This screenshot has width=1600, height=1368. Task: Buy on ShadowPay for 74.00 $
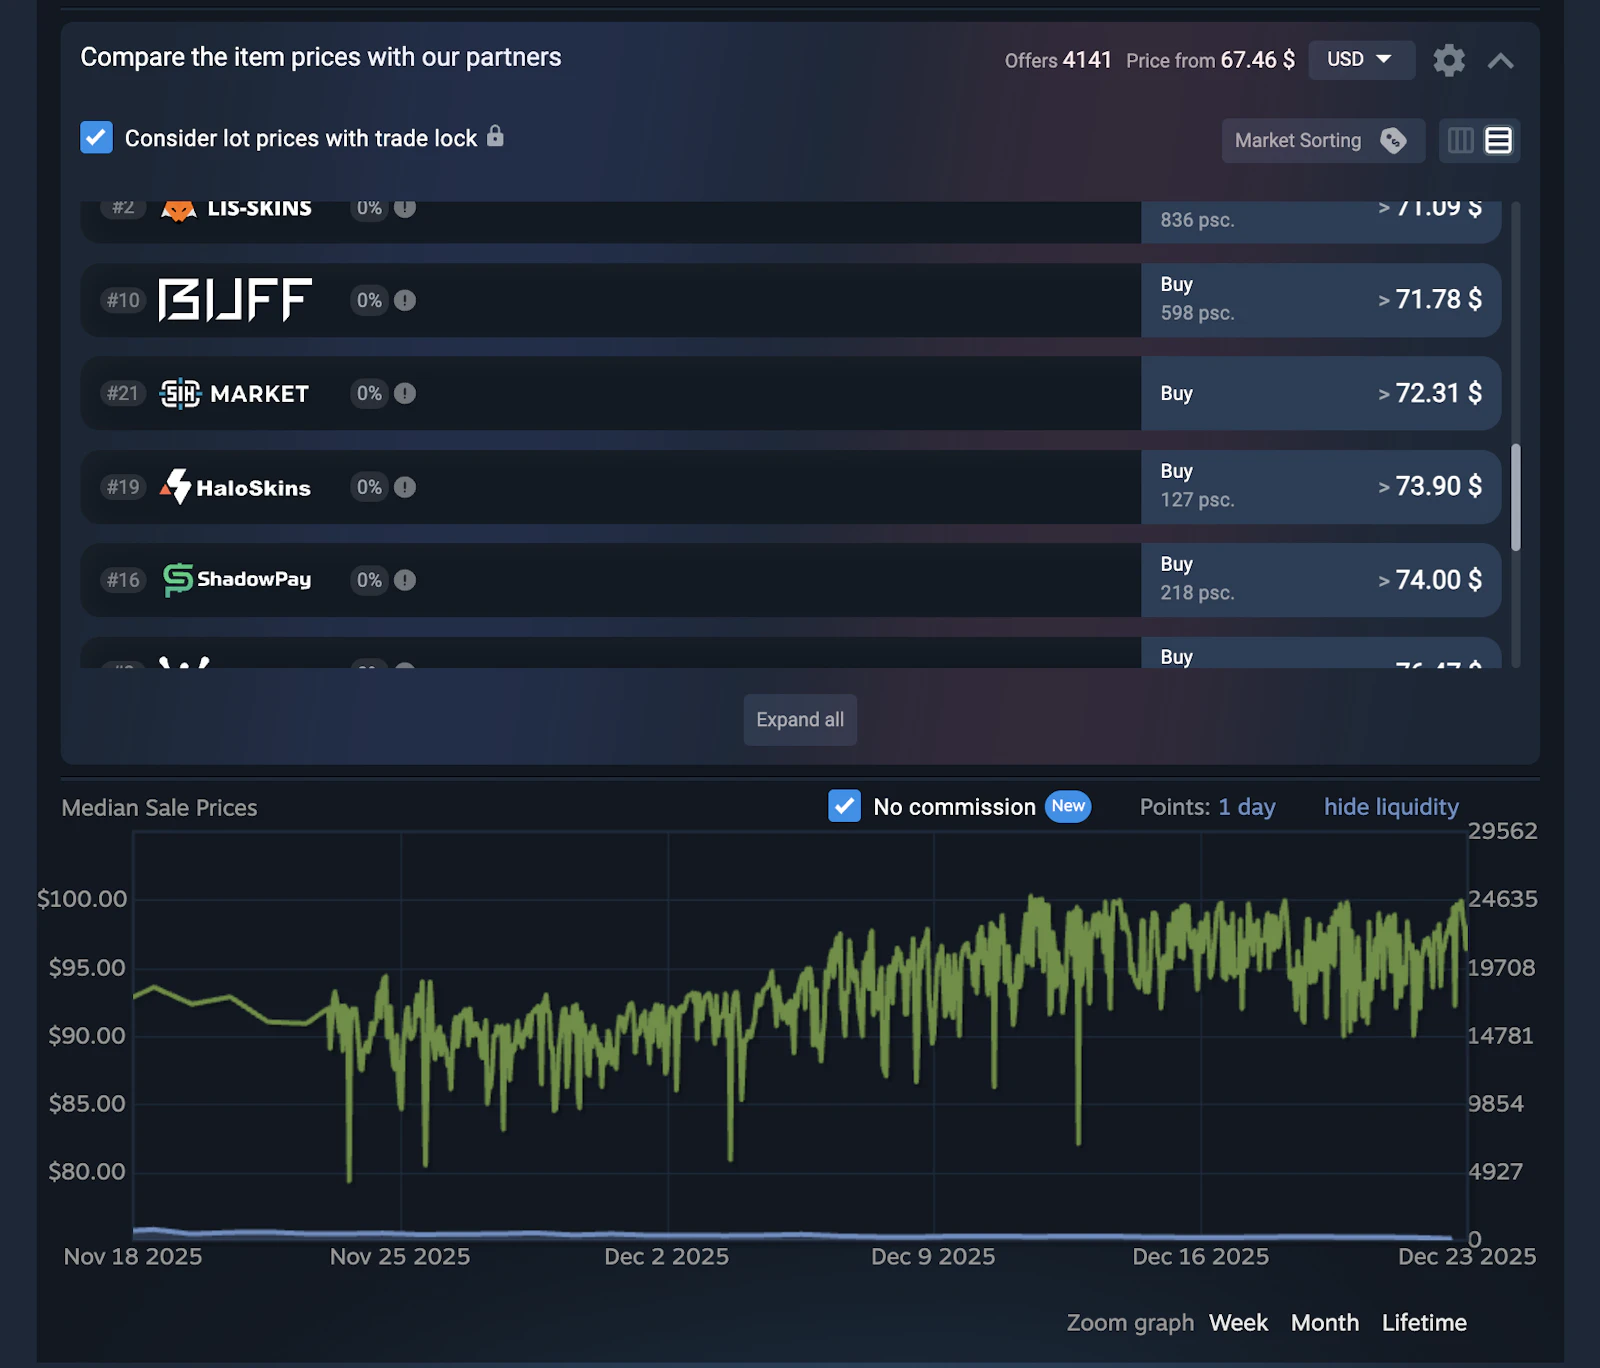(1320, 580)
